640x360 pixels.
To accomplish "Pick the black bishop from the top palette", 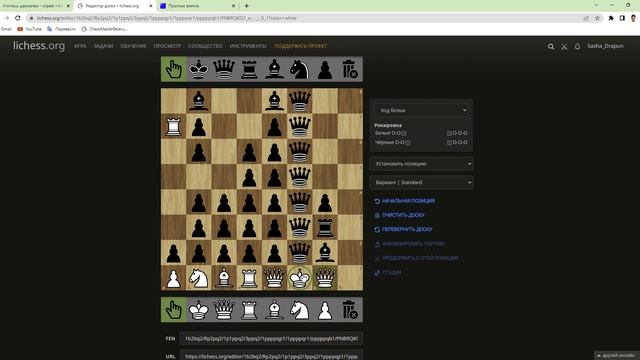I will point(274,69).
